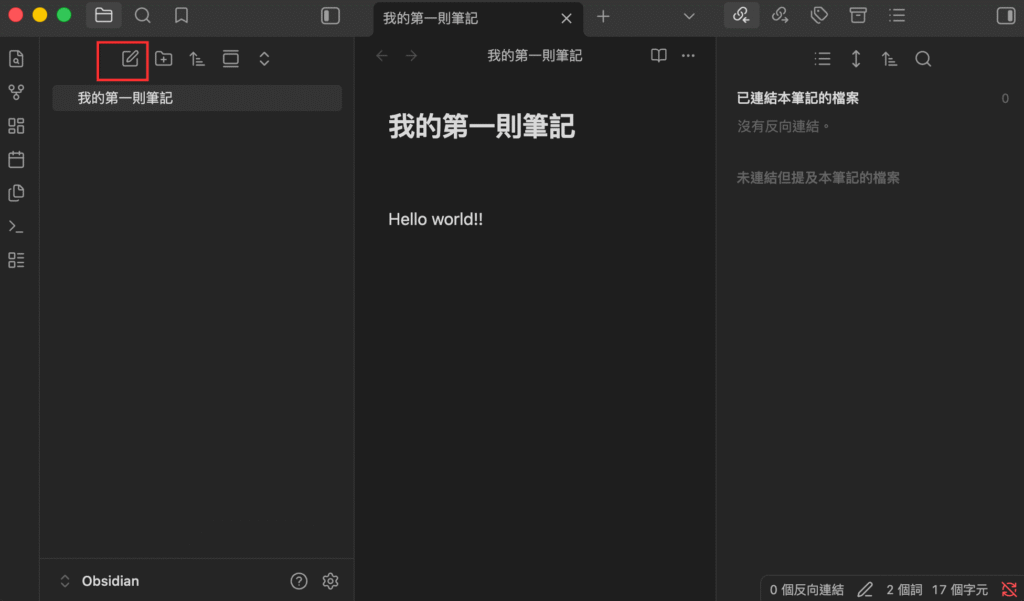Click 0 個反向連結 in status bar
Image resolution: width=1024 pixels, height=601 pixels.
pyautogui.click(x=807, y=590)
